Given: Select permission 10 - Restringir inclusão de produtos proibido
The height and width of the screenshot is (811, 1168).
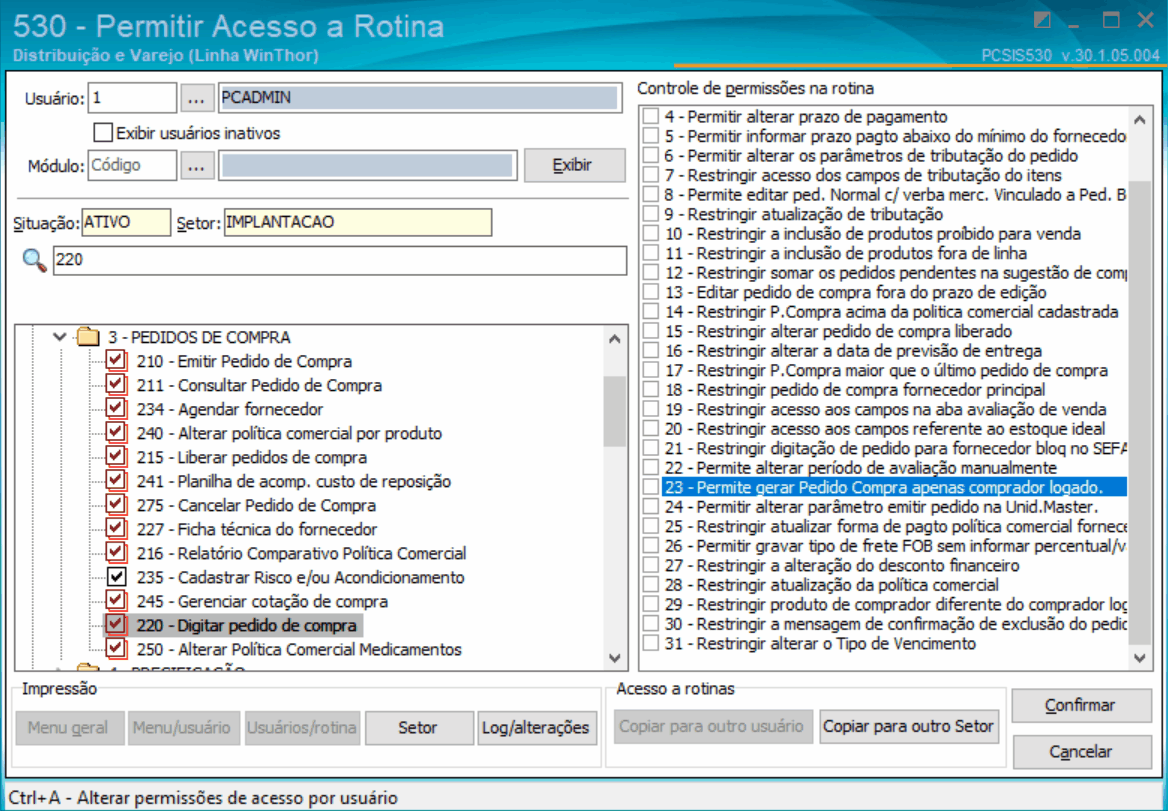Looking at the screenshot, I should [872, 234].
